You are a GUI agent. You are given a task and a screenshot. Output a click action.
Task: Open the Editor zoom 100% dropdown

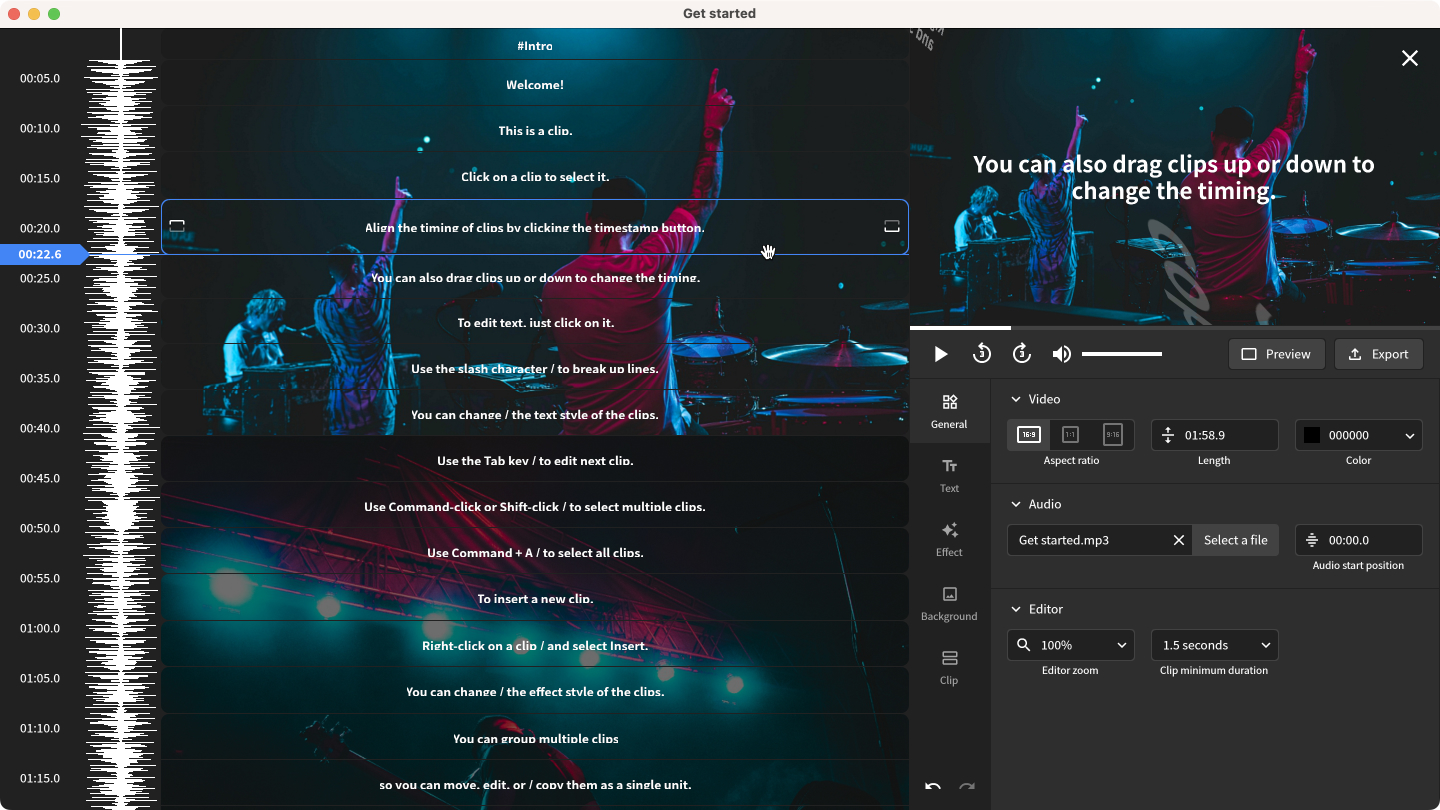point(1070,645)
